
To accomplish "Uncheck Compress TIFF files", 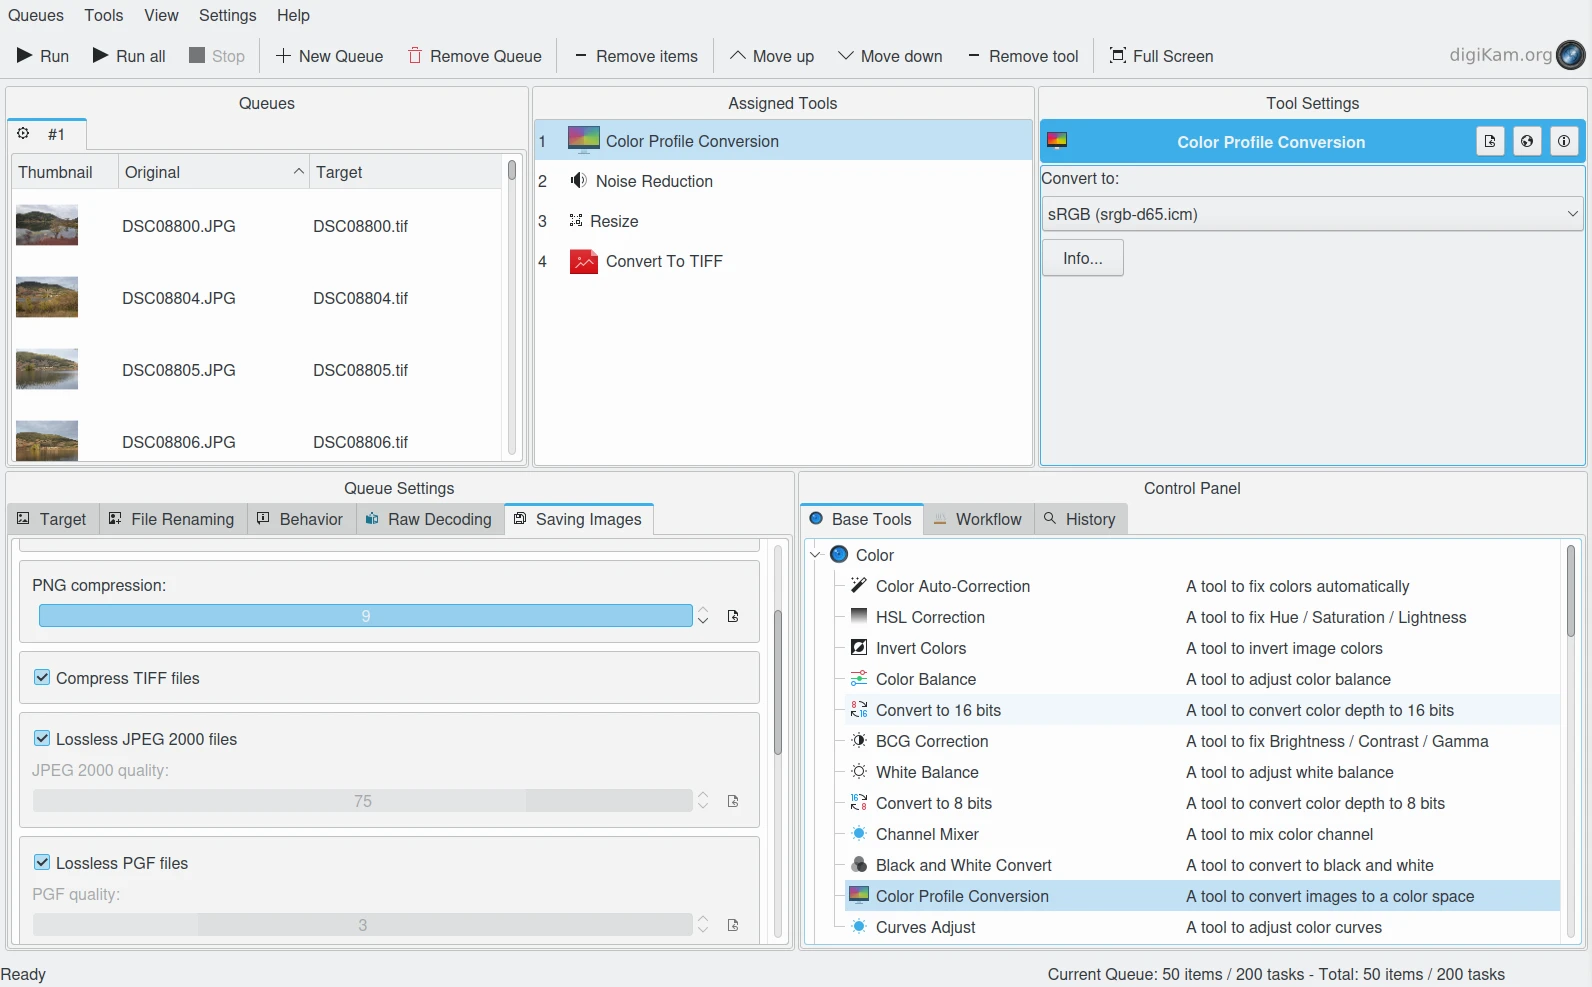I will (42, 678).
